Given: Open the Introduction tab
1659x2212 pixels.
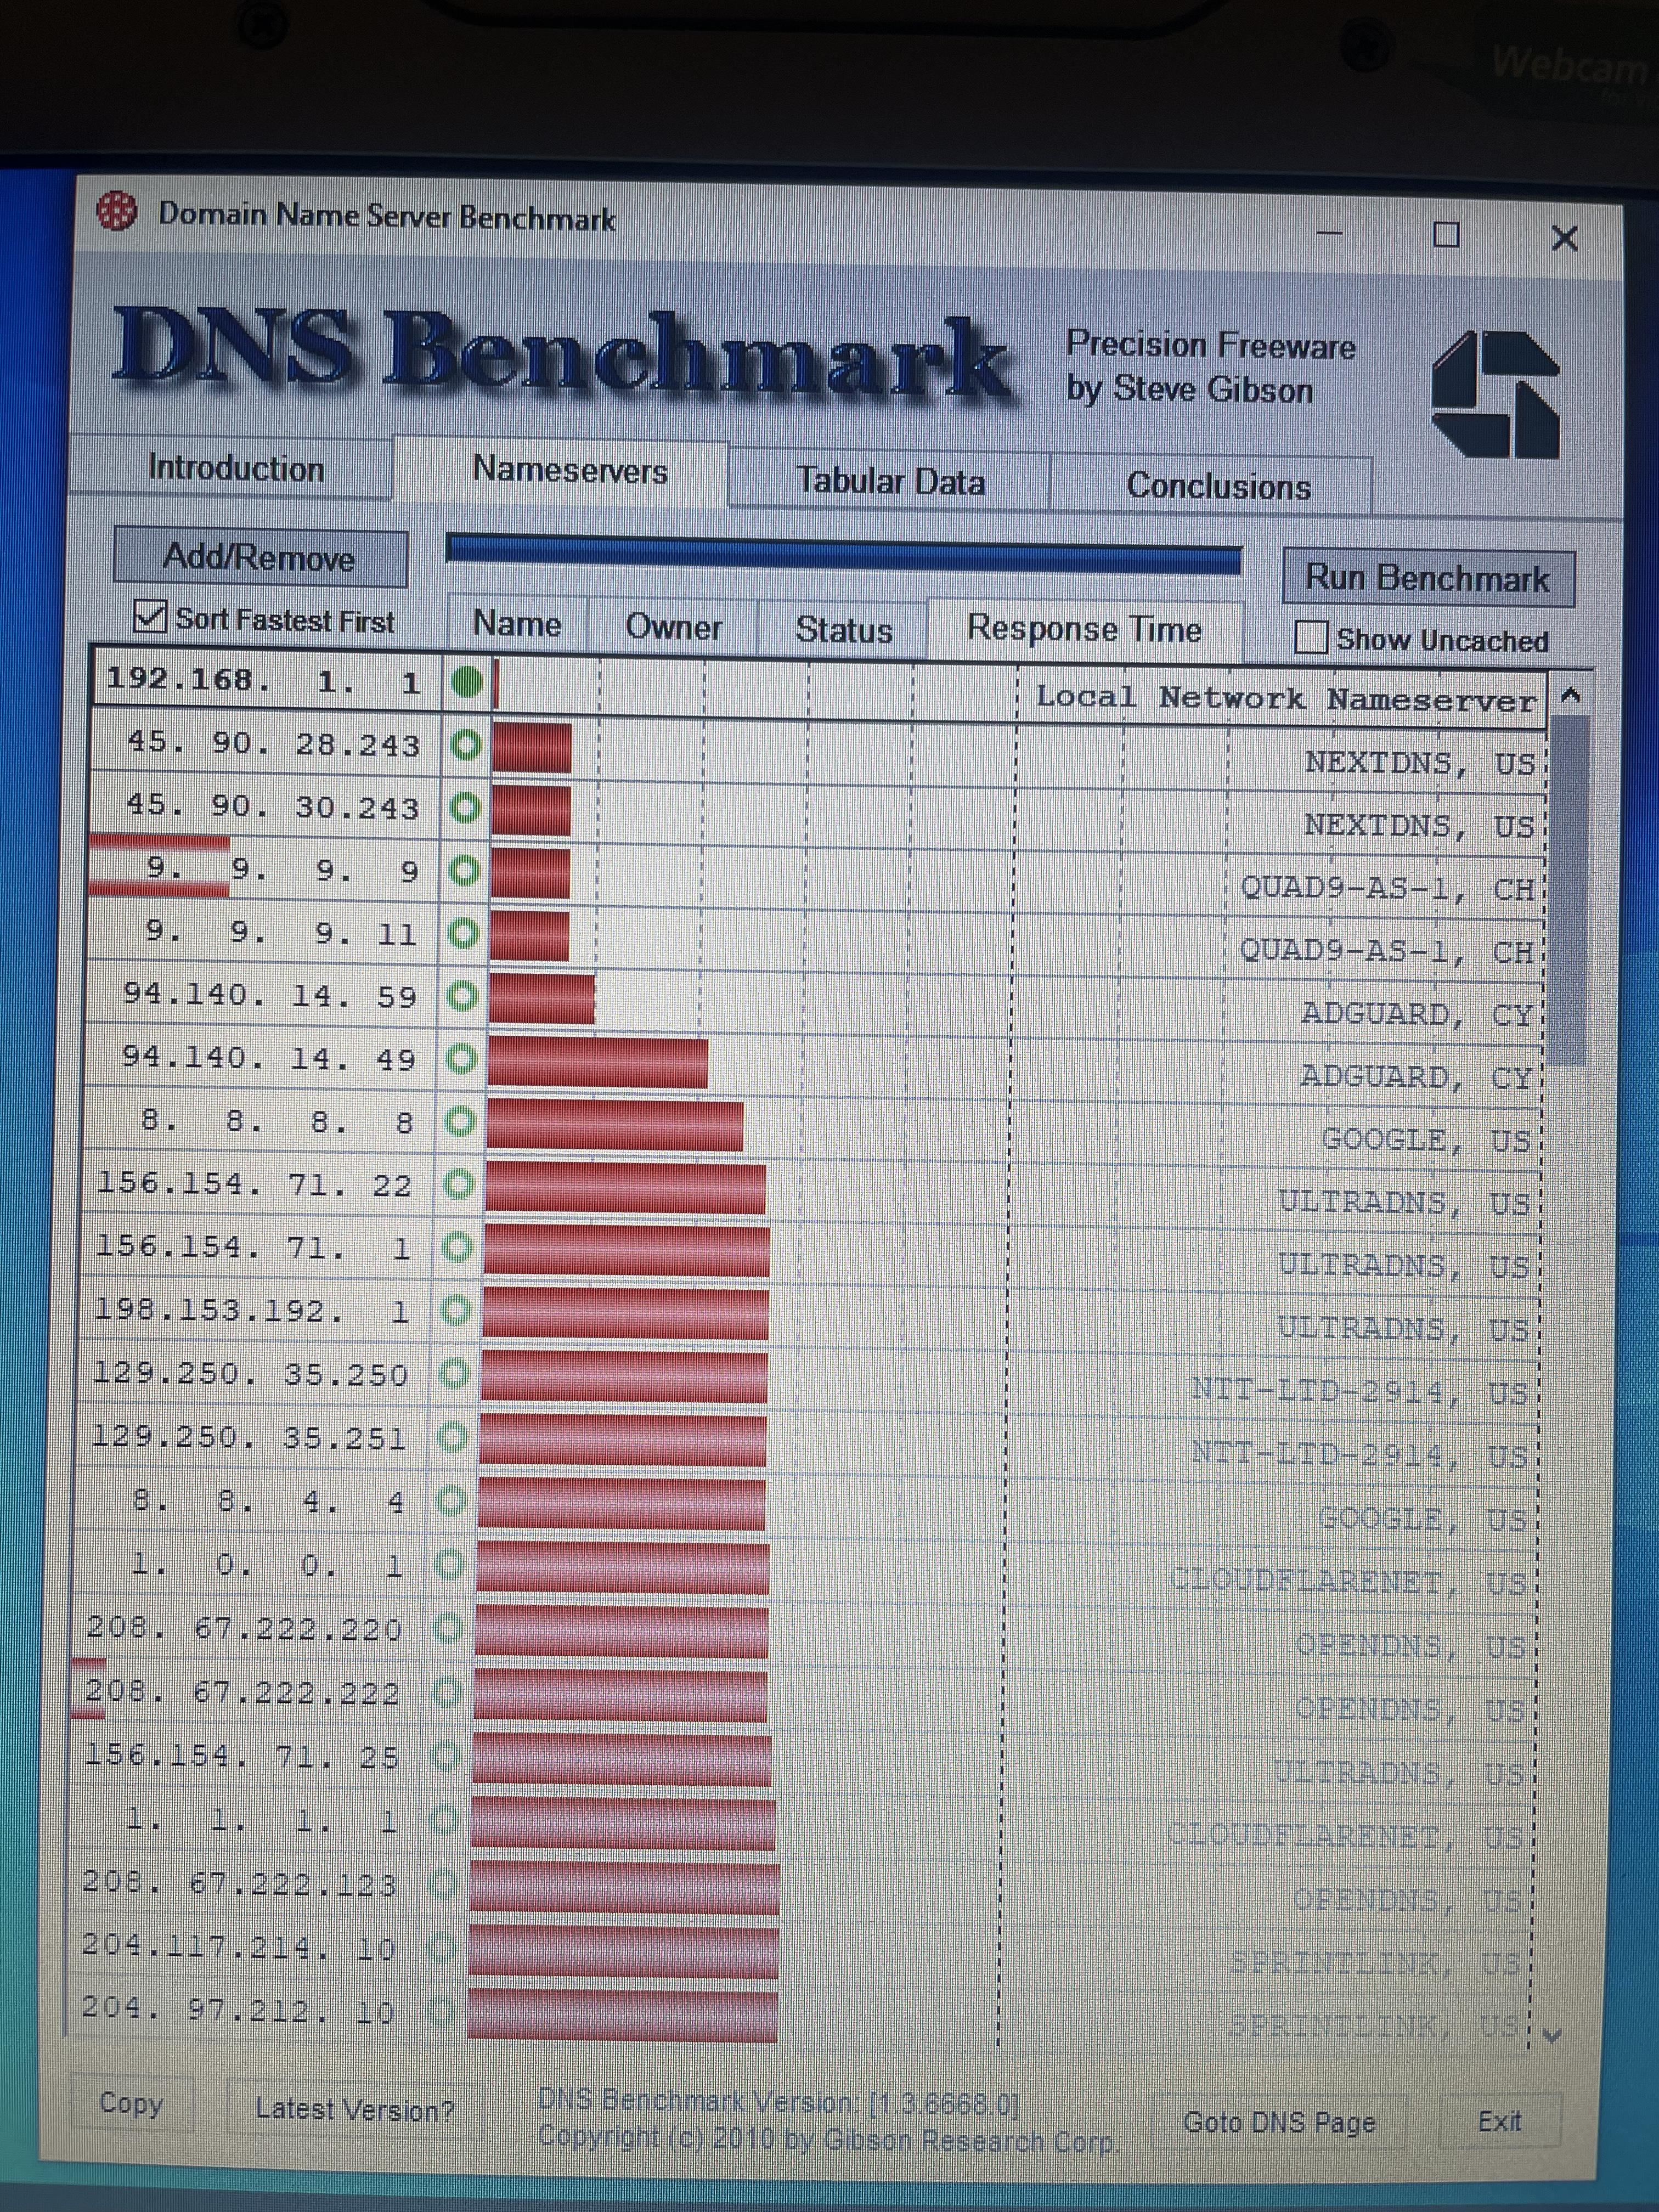Looking at the screenshot, I should (x=236, y=468).
